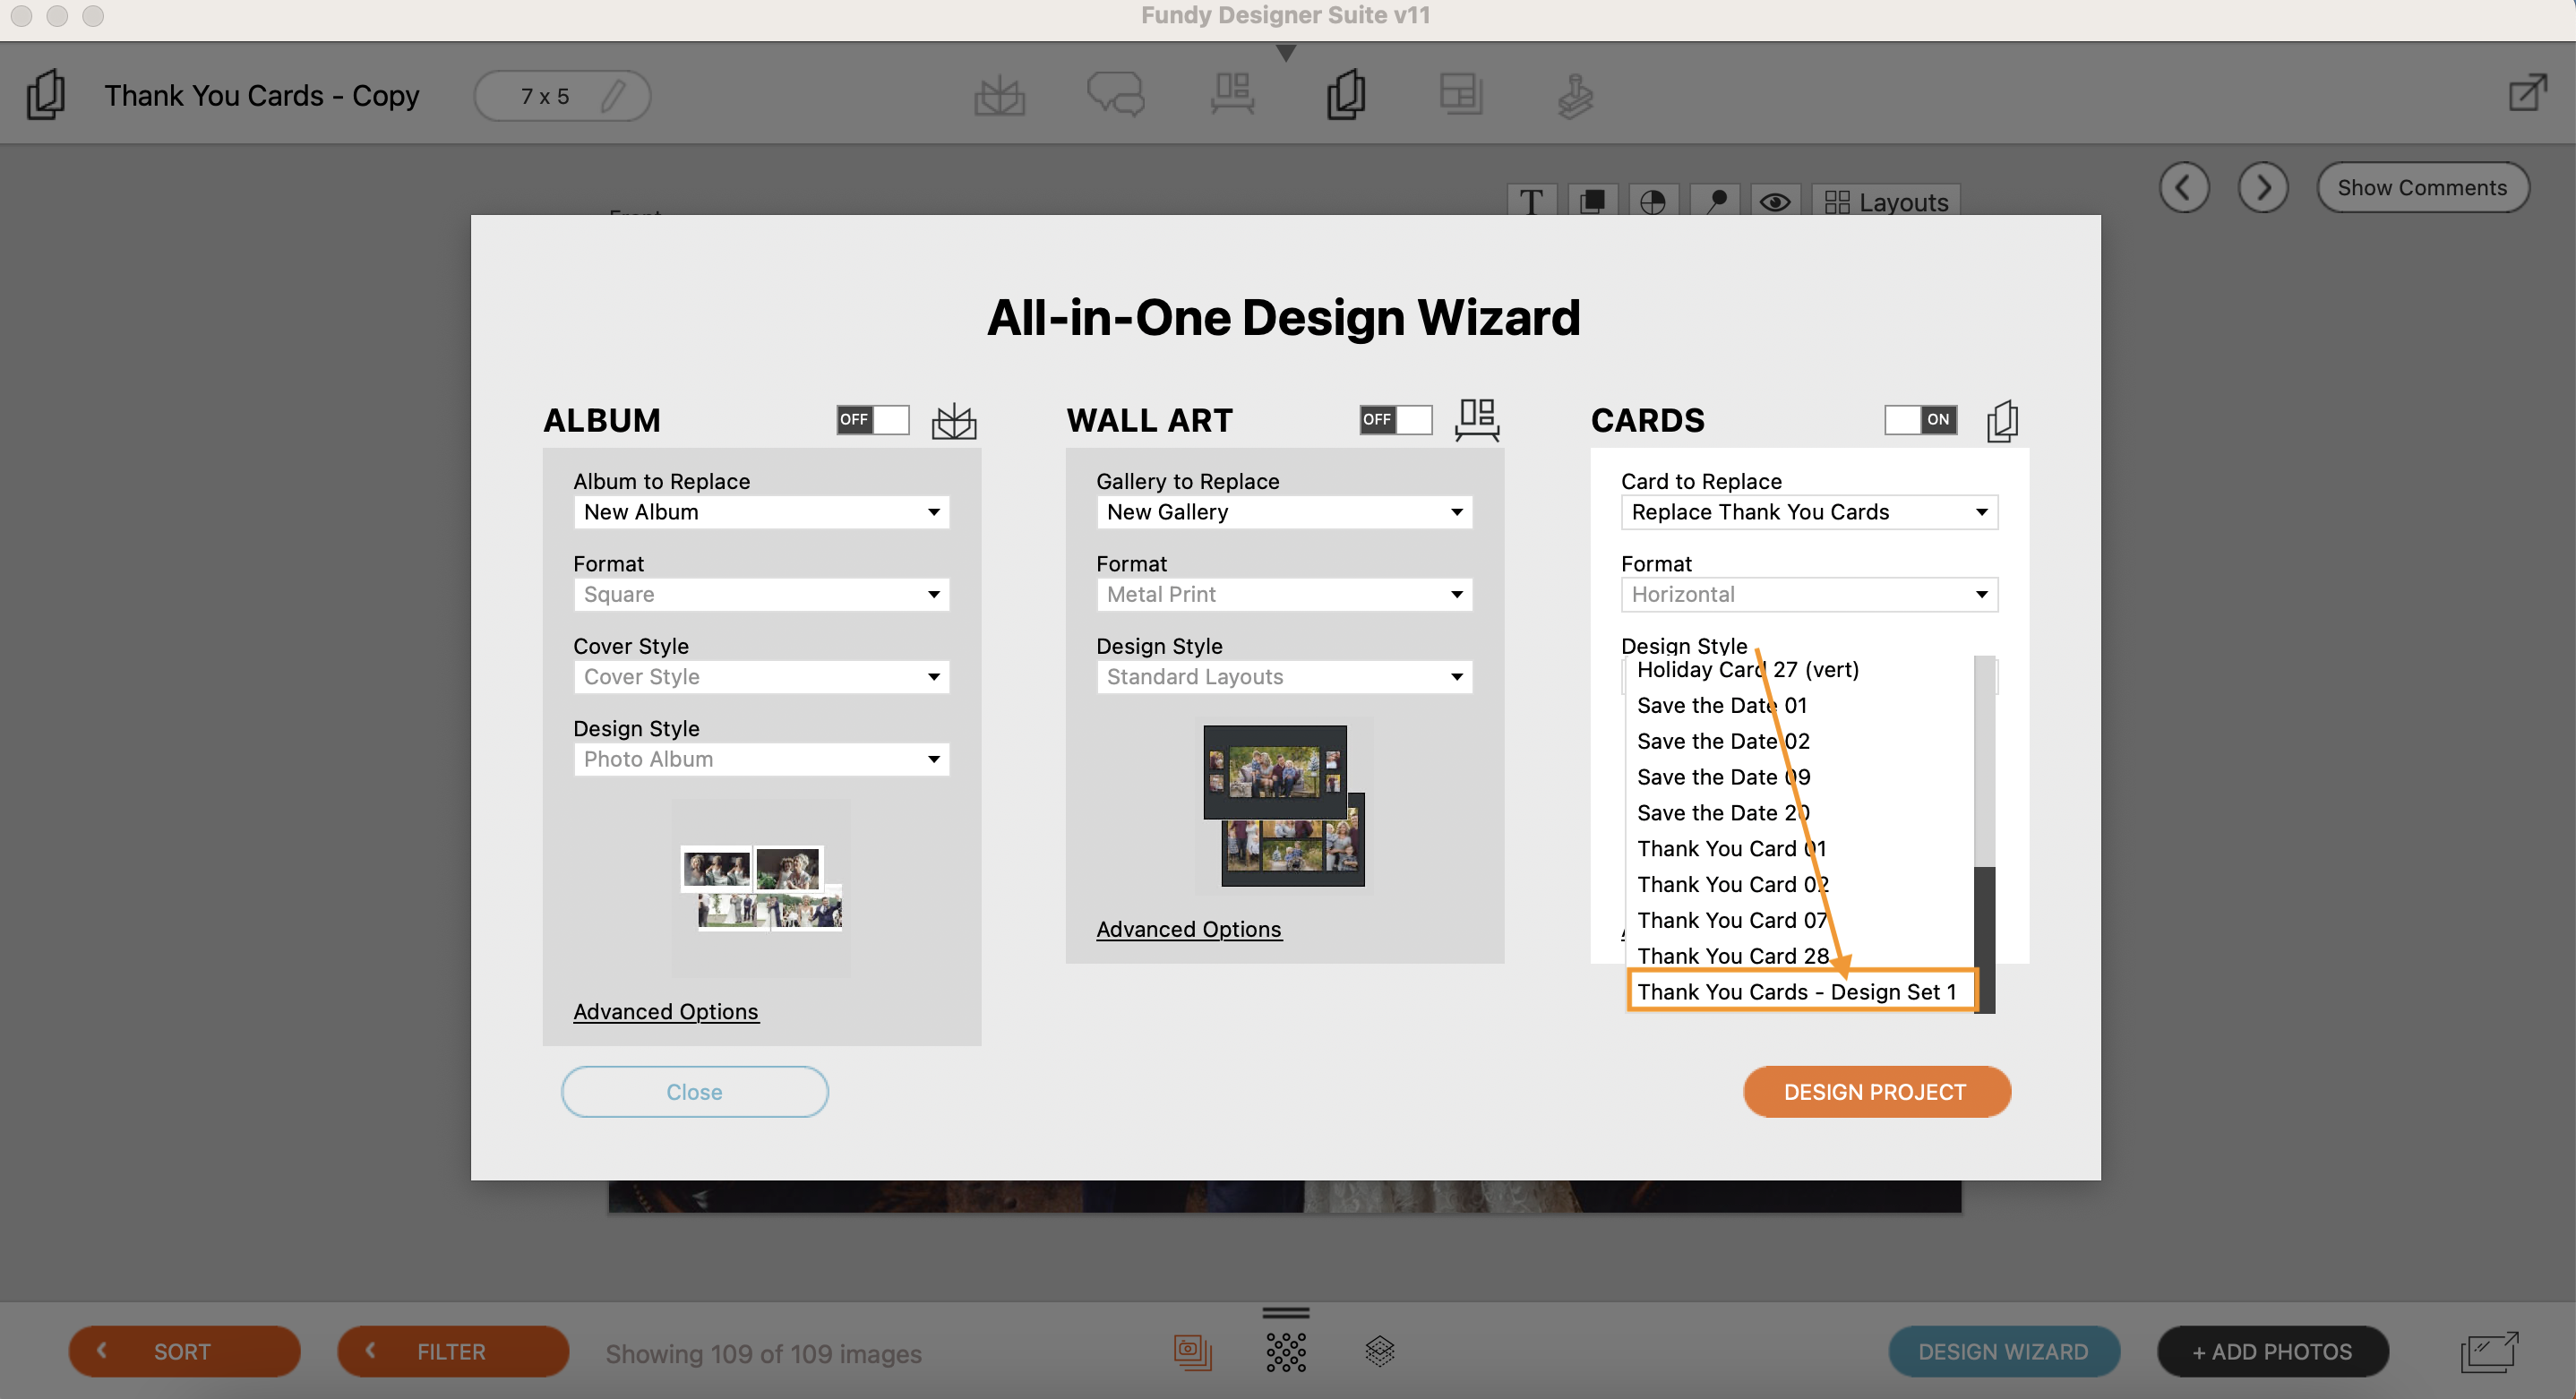Screen dimensions: 2576x1399
Task: Open the Gallery to Replace dropdown
Action: (x=1284, y=512)
